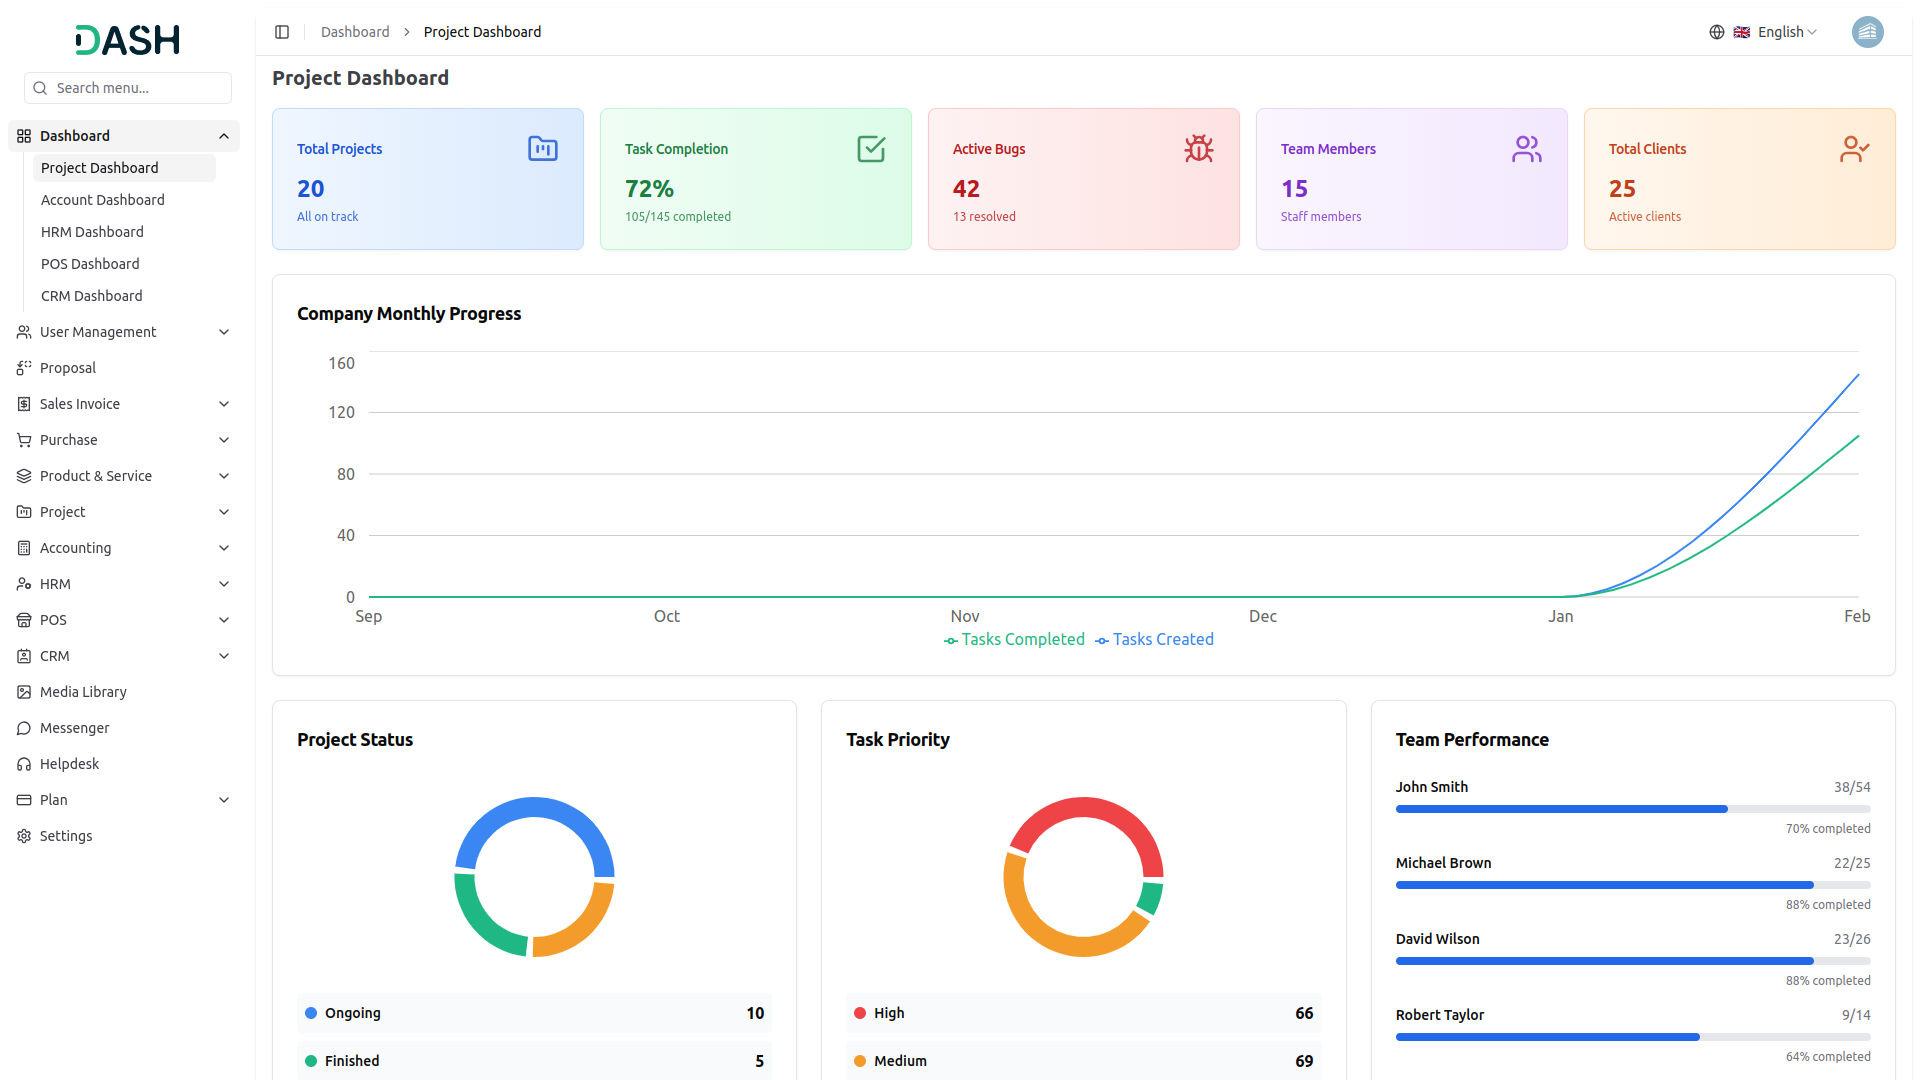Toggle Tasks Completed legend series
Viewport: 1920px width, 1080px height.
coord(1015,640)
